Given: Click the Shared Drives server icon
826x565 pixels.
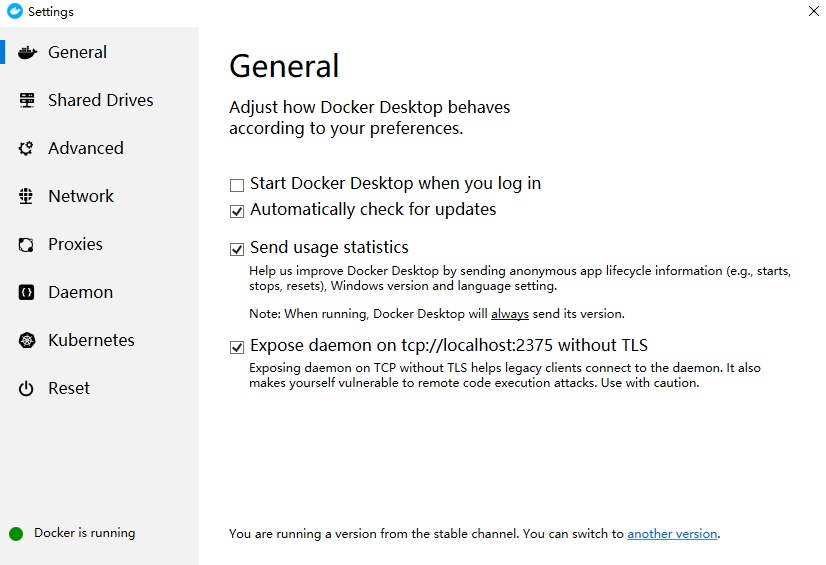Looking at the screenshot, I should pos(26,100).
